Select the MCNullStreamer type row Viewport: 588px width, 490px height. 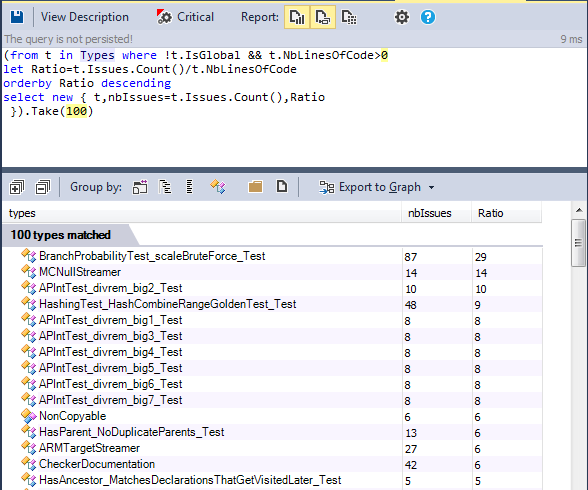click(x=272, y=272)
